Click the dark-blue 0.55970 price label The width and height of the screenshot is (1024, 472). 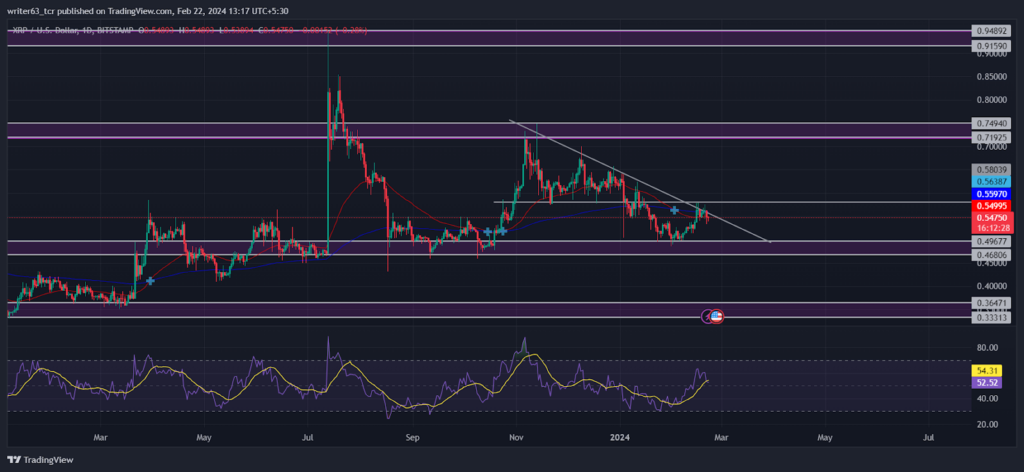991,194
